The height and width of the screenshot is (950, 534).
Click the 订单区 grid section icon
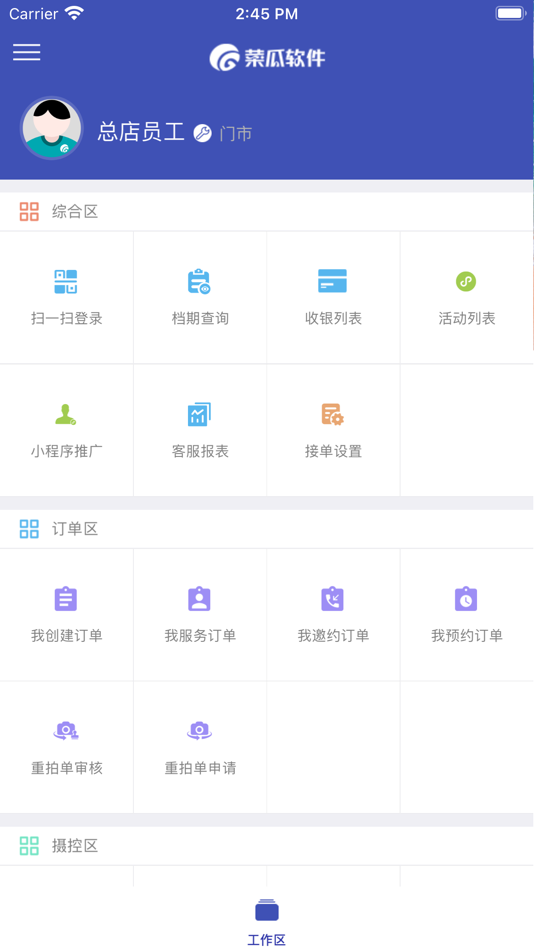pyautogui.click(x=29, y=529)
